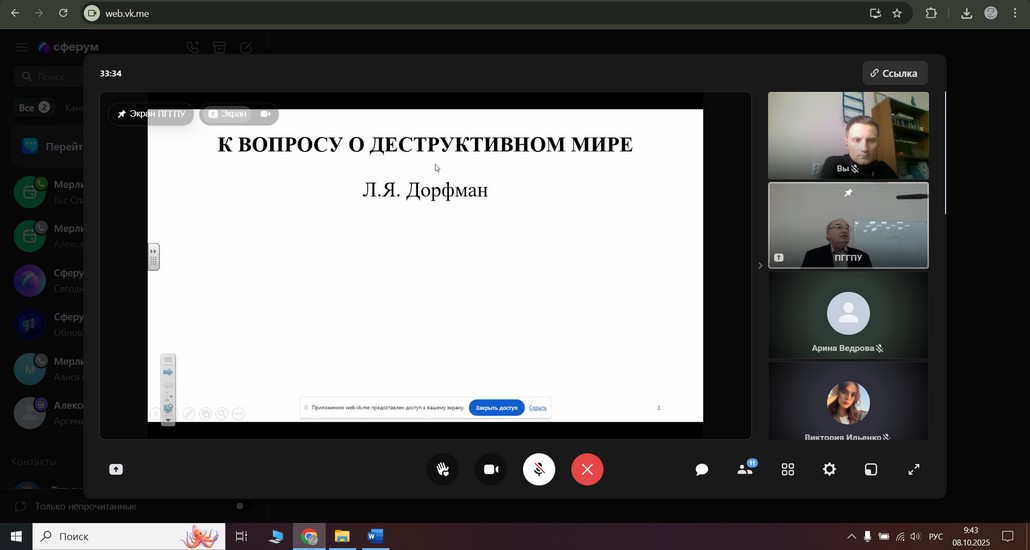Open call settings gear

[x=829, y=470]
